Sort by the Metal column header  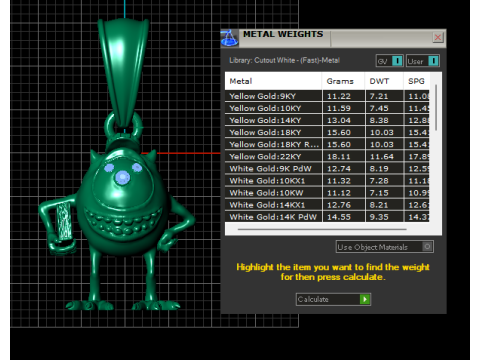coord(273,81)
